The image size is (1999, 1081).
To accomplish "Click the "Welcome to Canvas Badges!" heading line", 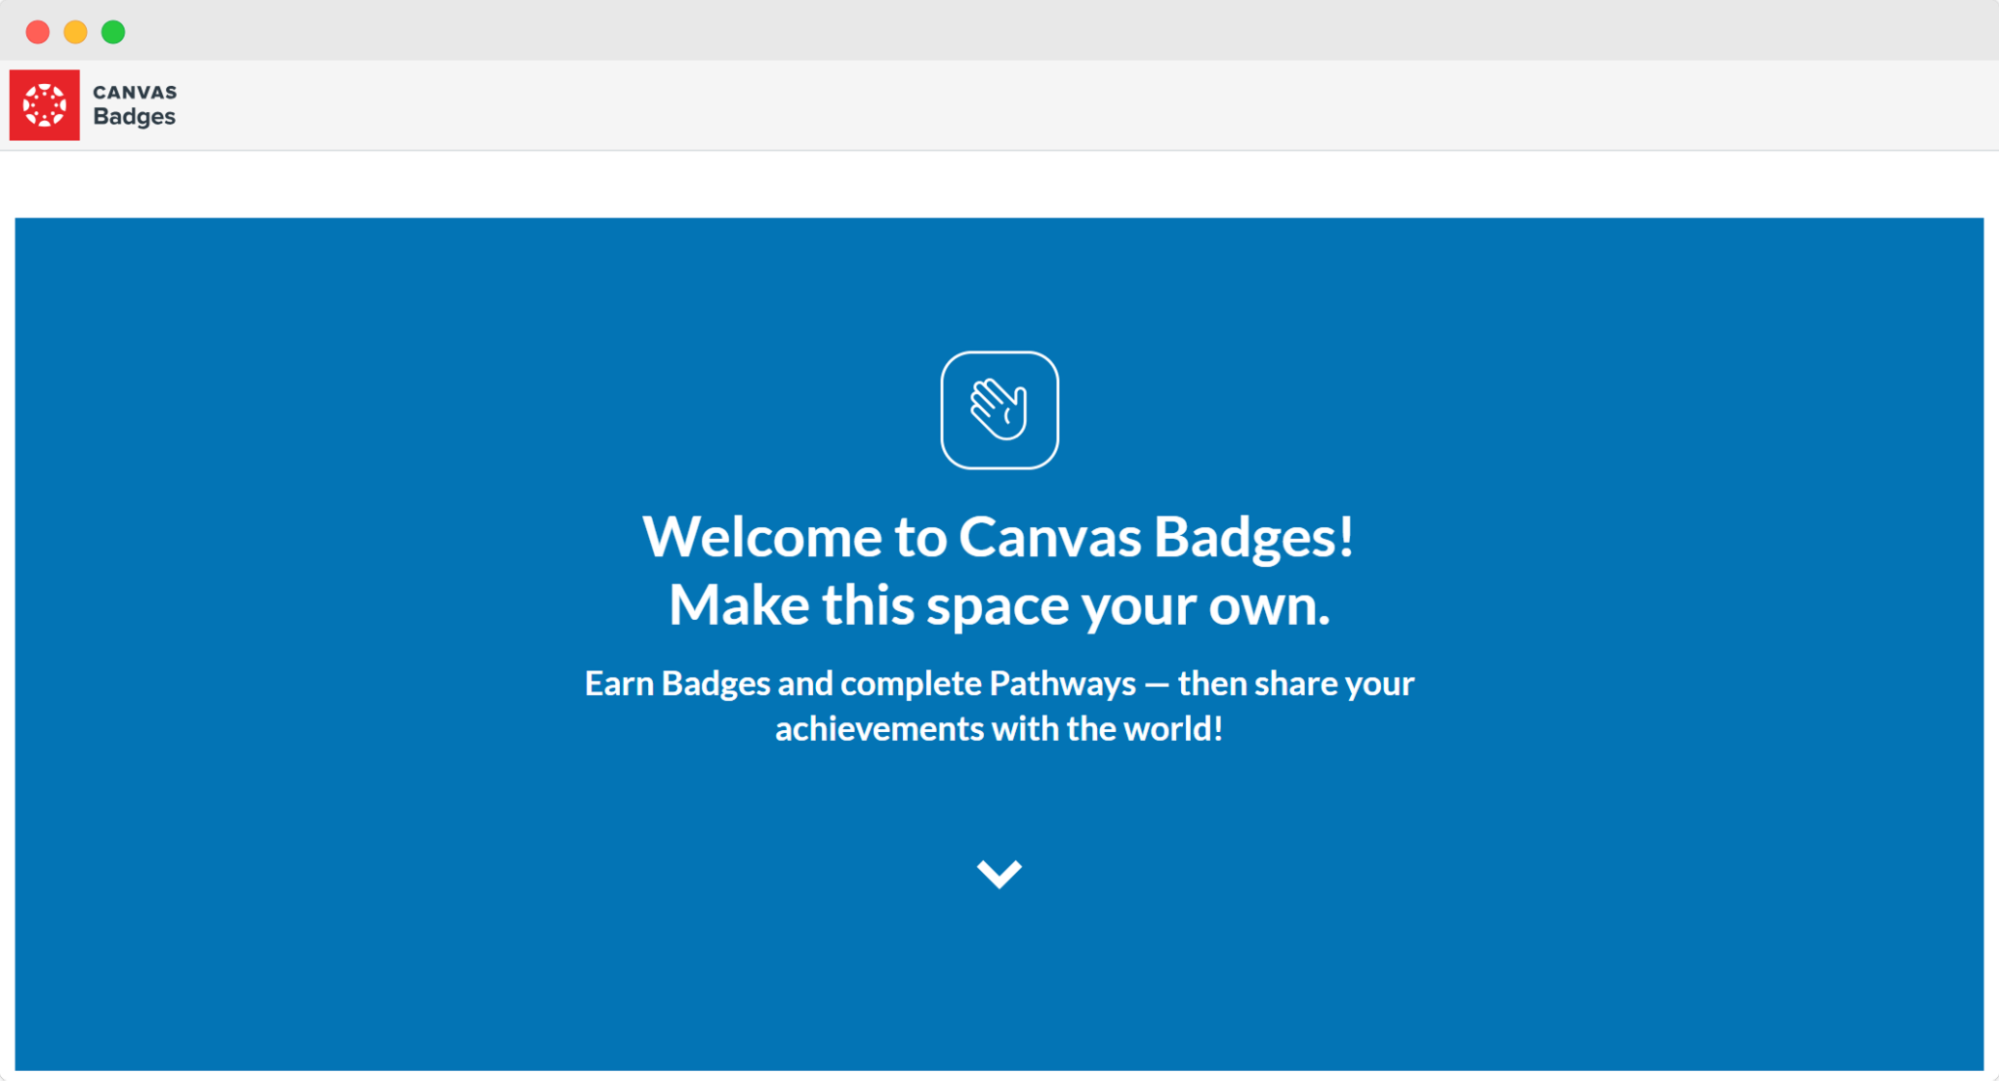I will click(998, 537).
